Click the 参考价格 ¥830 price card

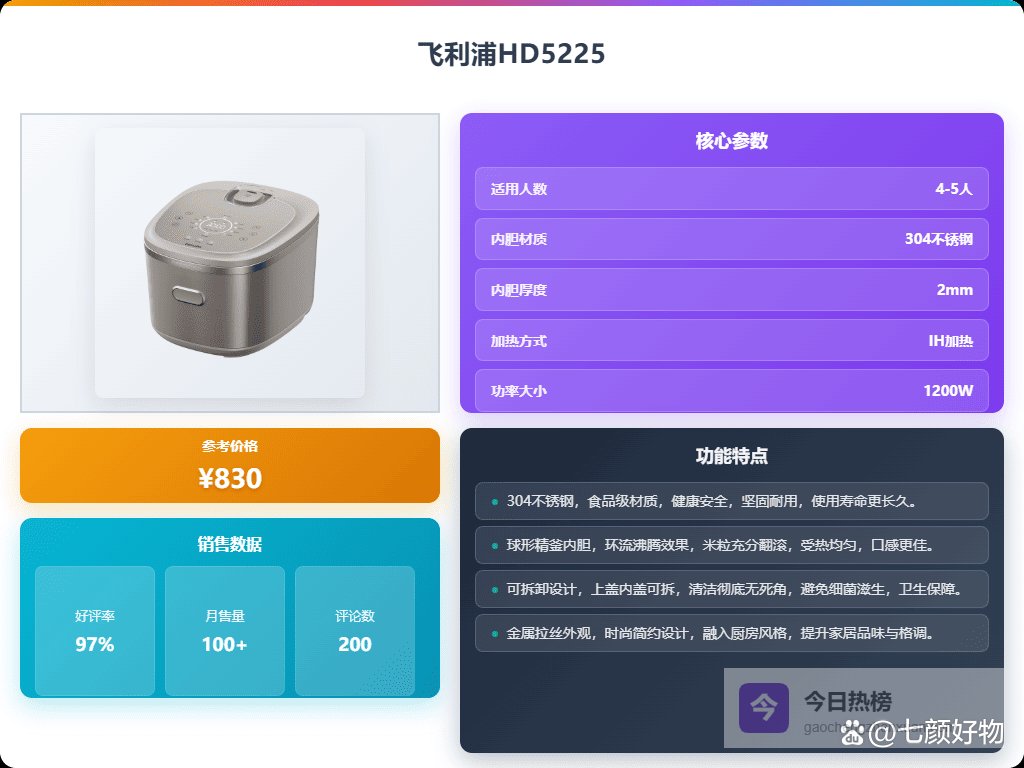click(x=230, y=466)
